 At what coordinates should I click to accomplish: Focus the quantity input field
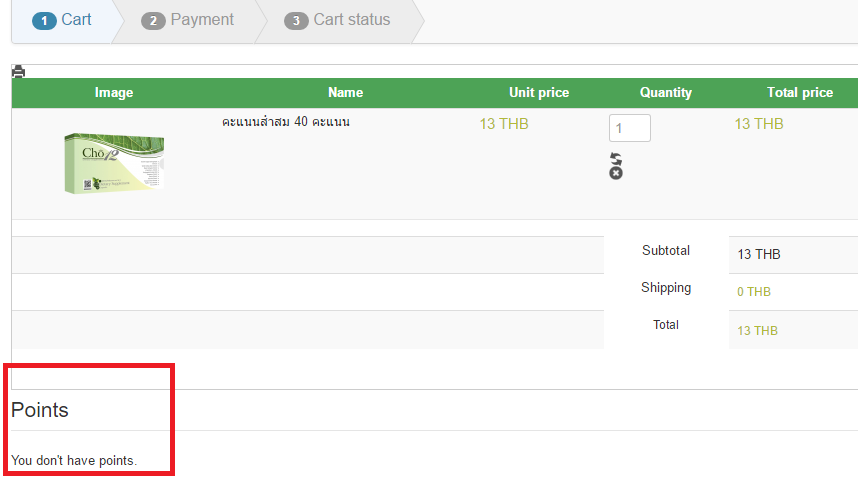tap(629, 128)
